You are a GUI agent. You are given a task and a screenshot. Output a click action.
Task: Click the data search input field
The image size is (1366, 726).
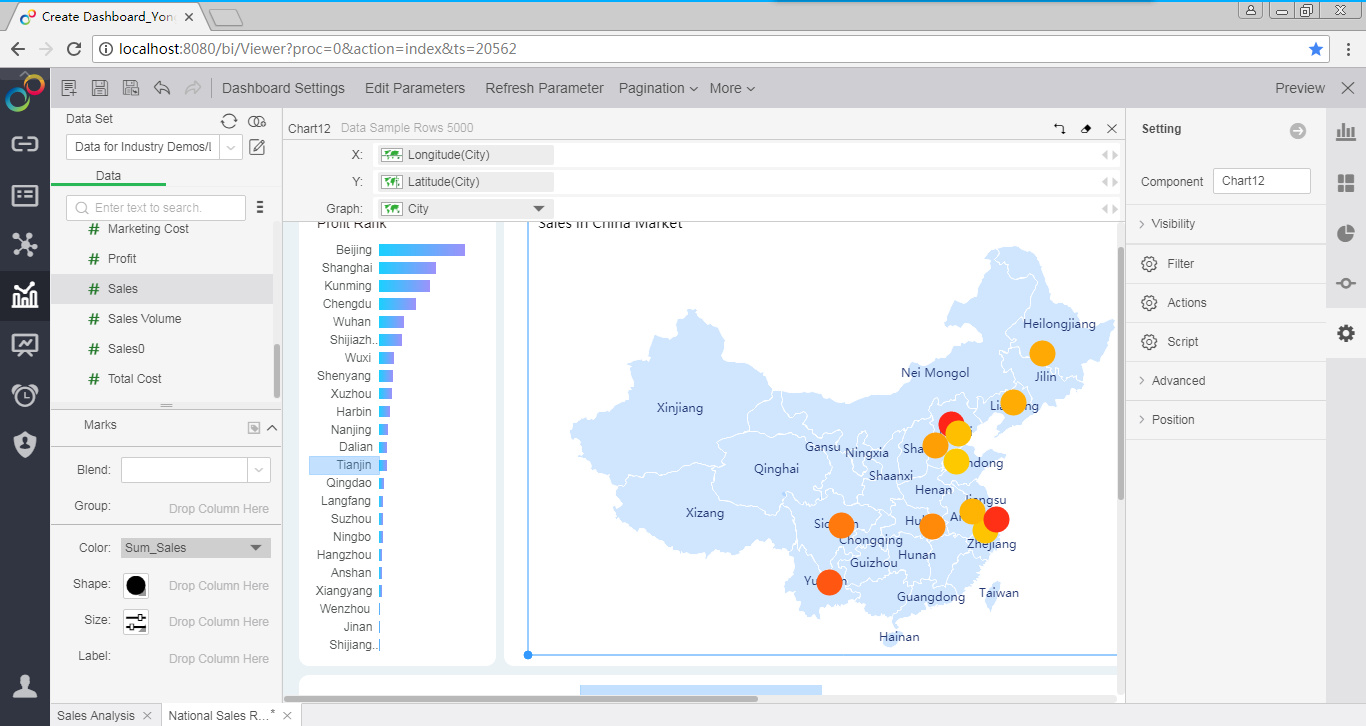156,208
